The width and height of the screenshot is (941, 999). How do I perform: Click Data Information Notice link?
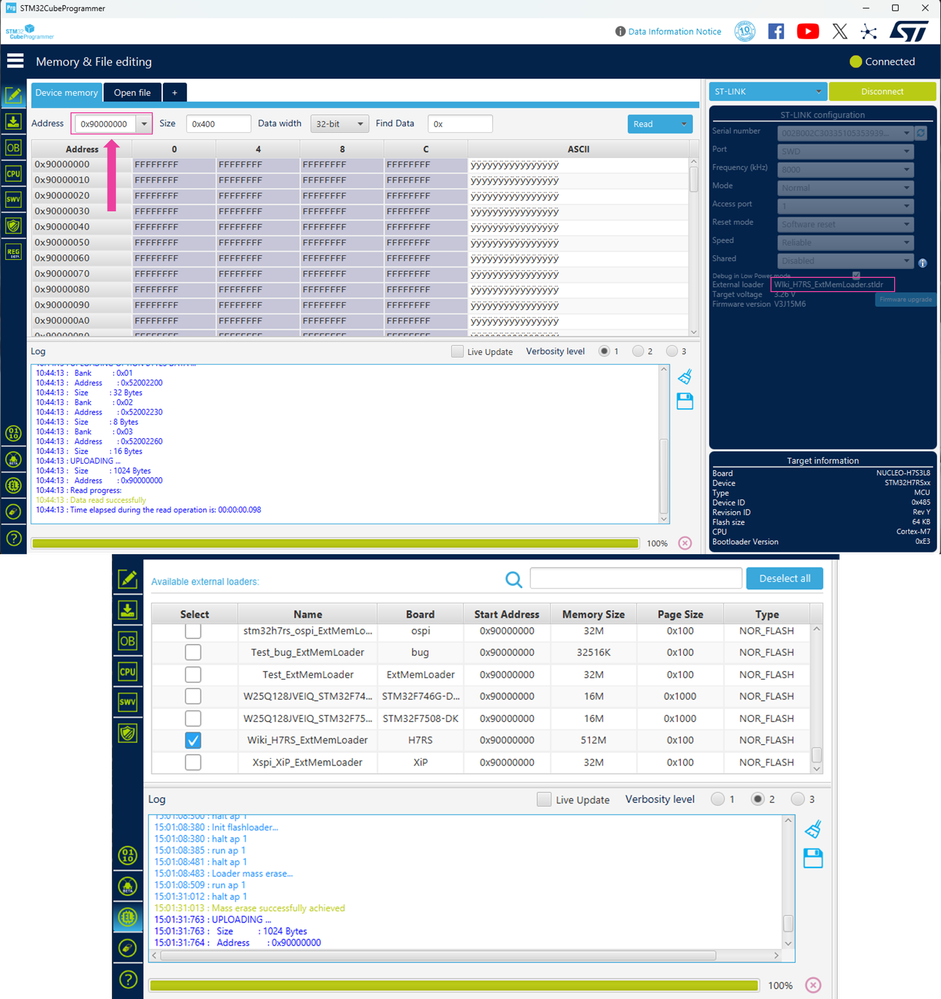(x=675, y=31)
